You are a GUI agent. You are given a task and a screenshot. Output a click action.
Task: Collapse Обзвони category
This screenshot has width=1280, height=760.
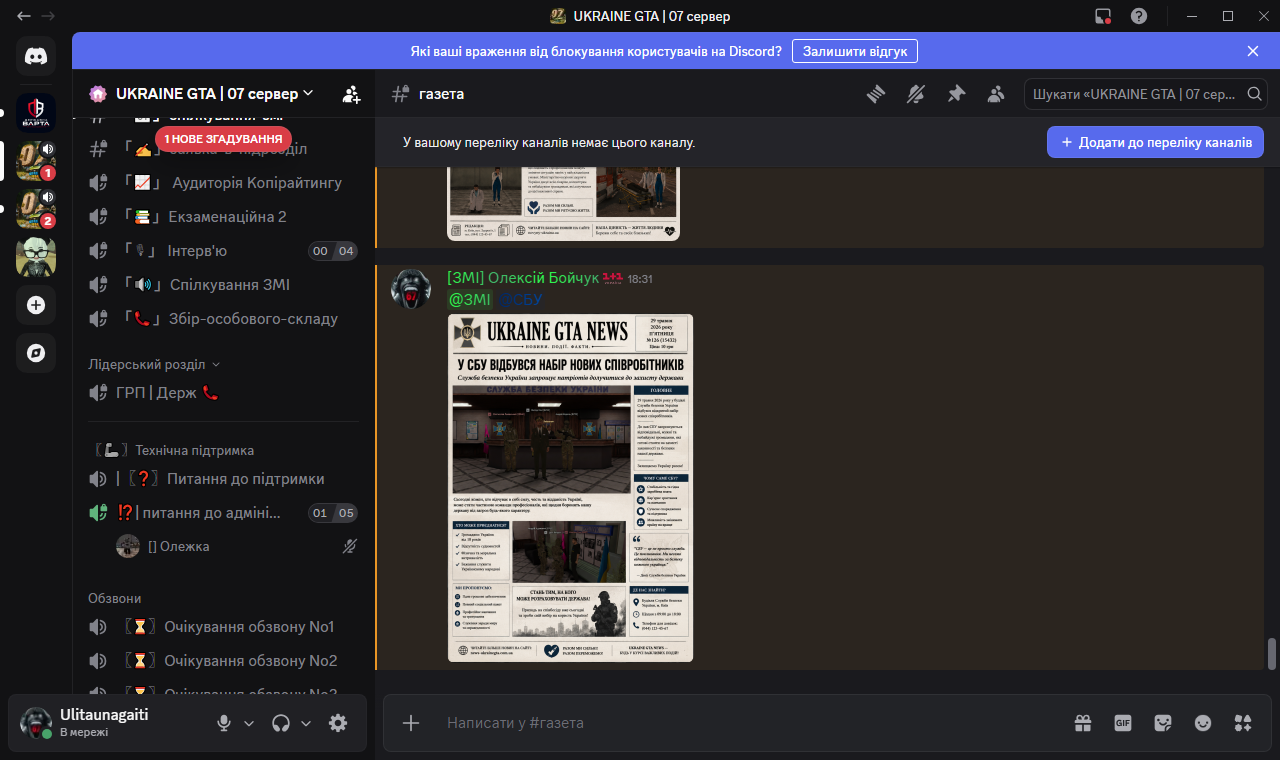click(x=115, y=598)
